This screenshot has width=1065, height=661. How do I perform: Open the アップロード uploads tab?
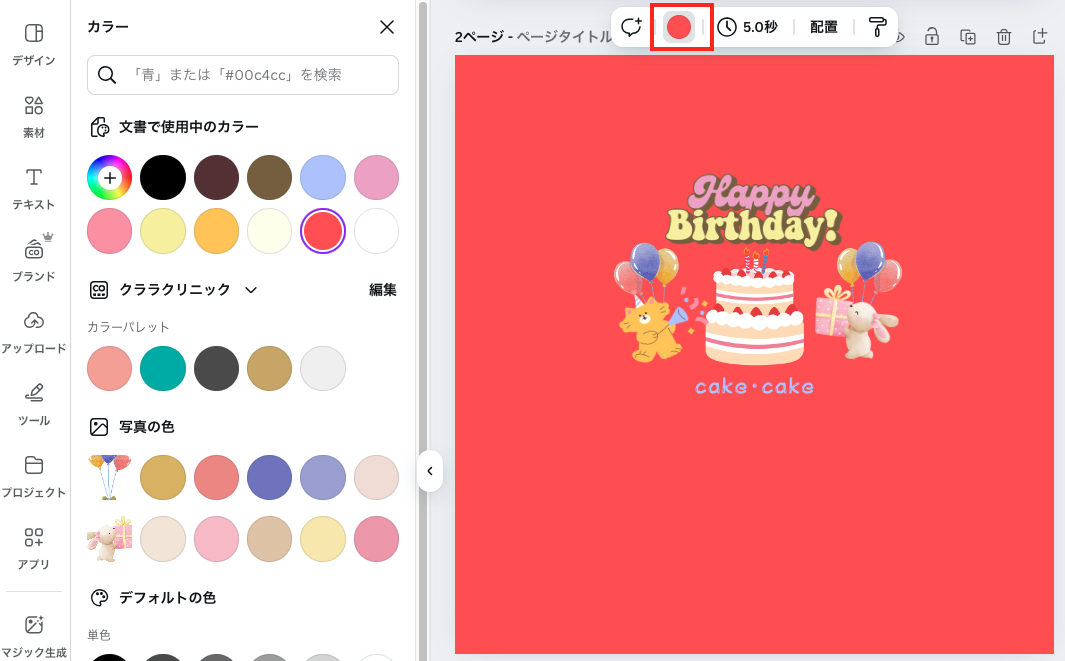[34, 333]
